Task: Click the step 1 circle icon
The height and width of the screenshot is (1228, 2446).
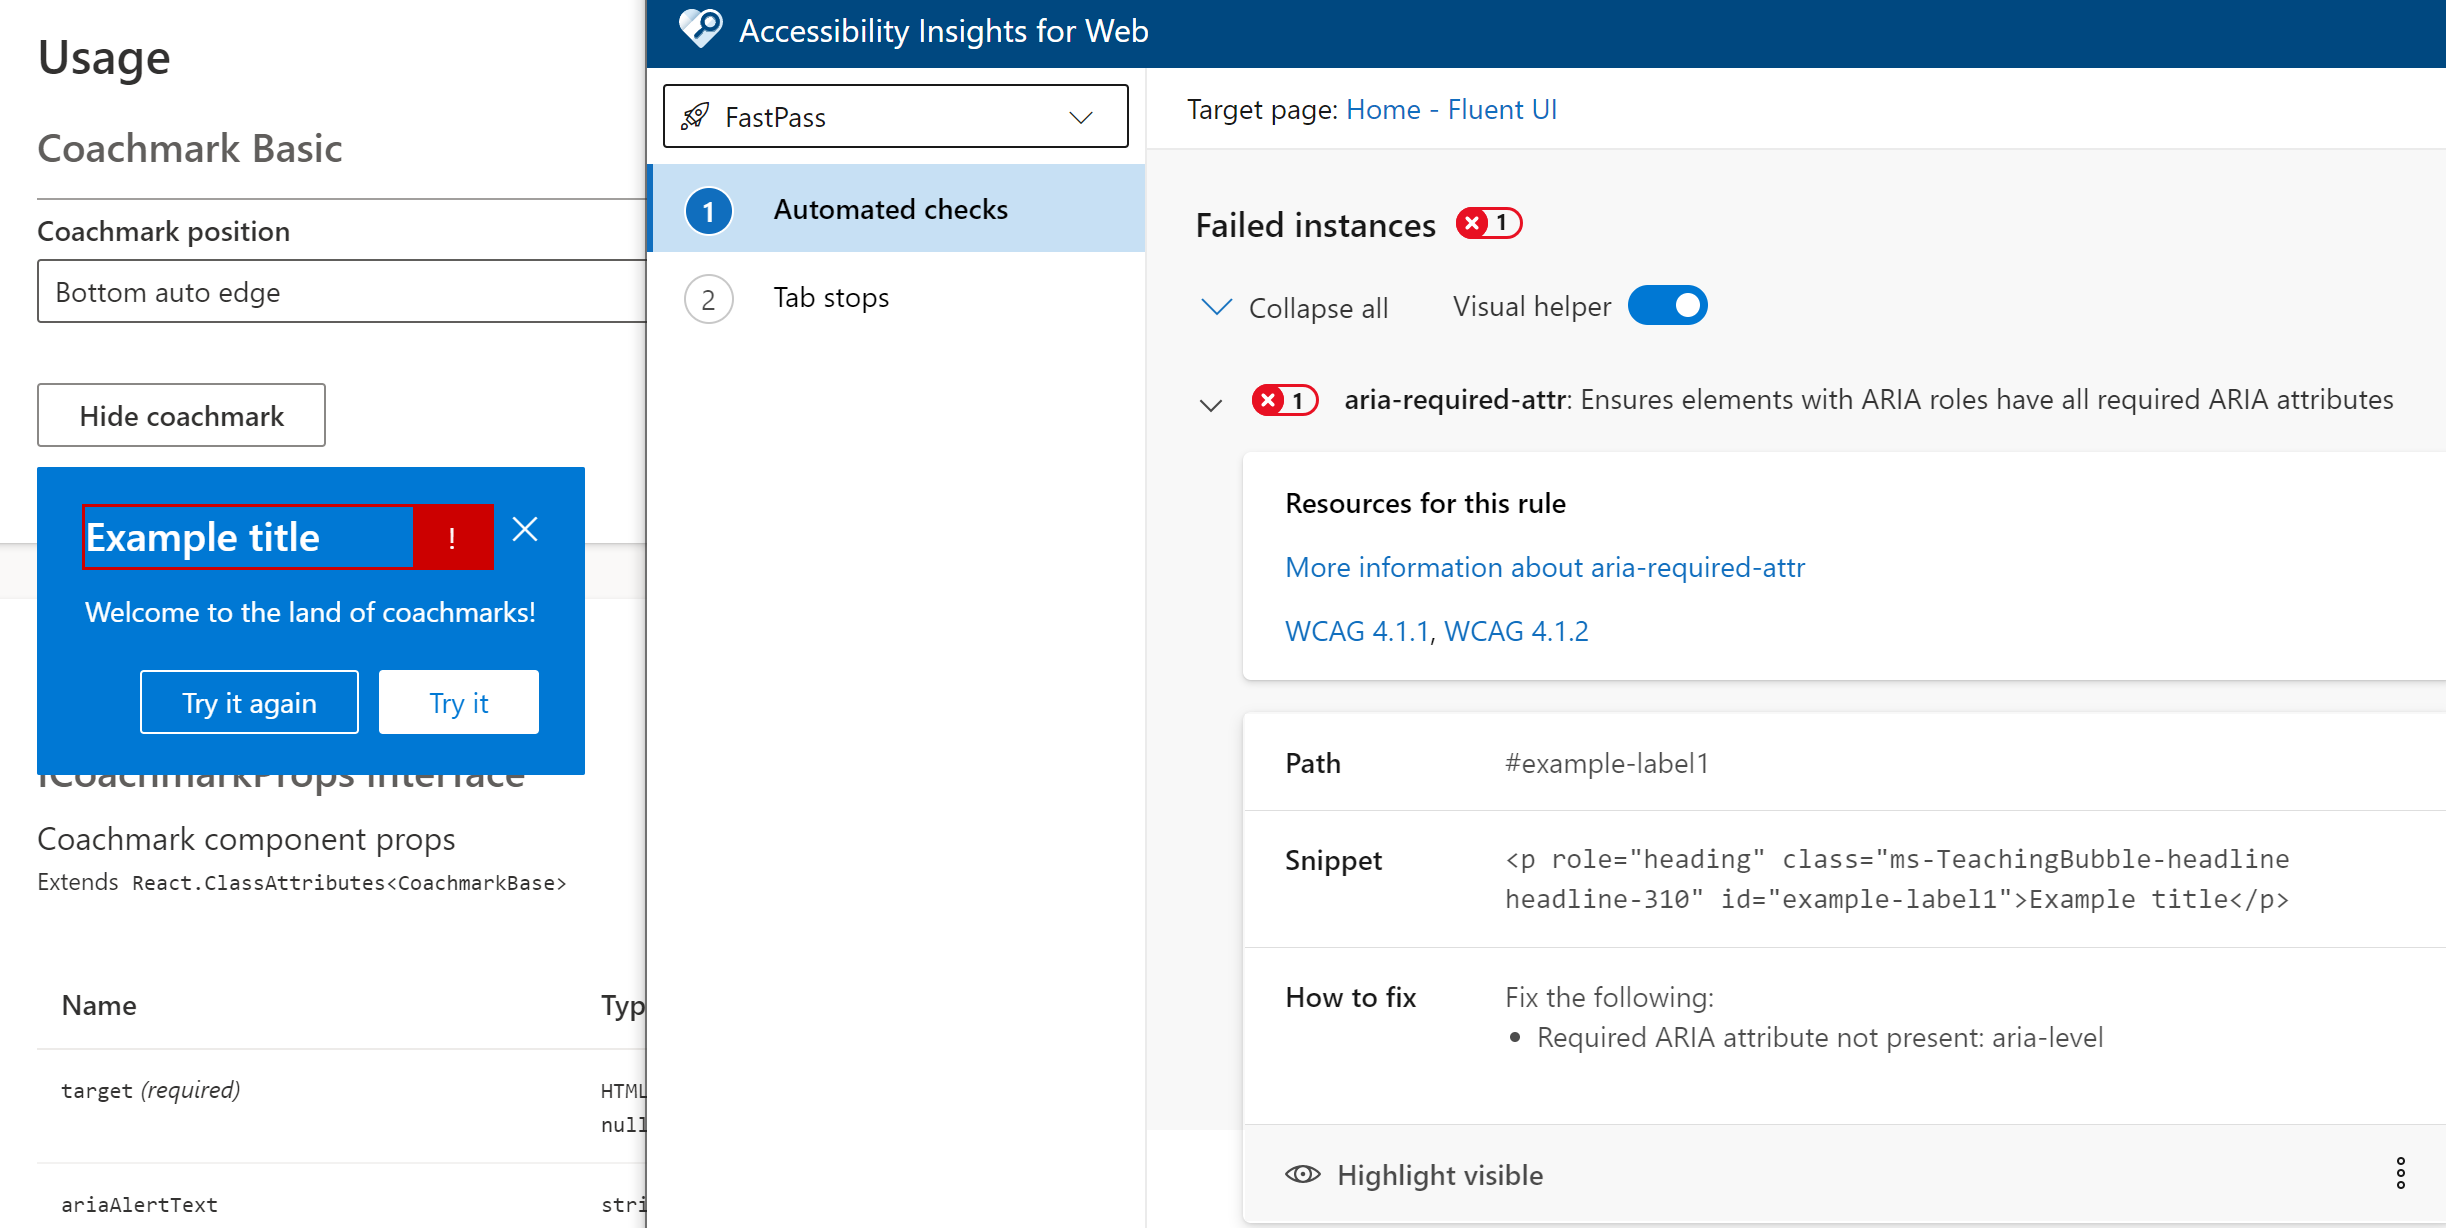Action: point(708,211)
